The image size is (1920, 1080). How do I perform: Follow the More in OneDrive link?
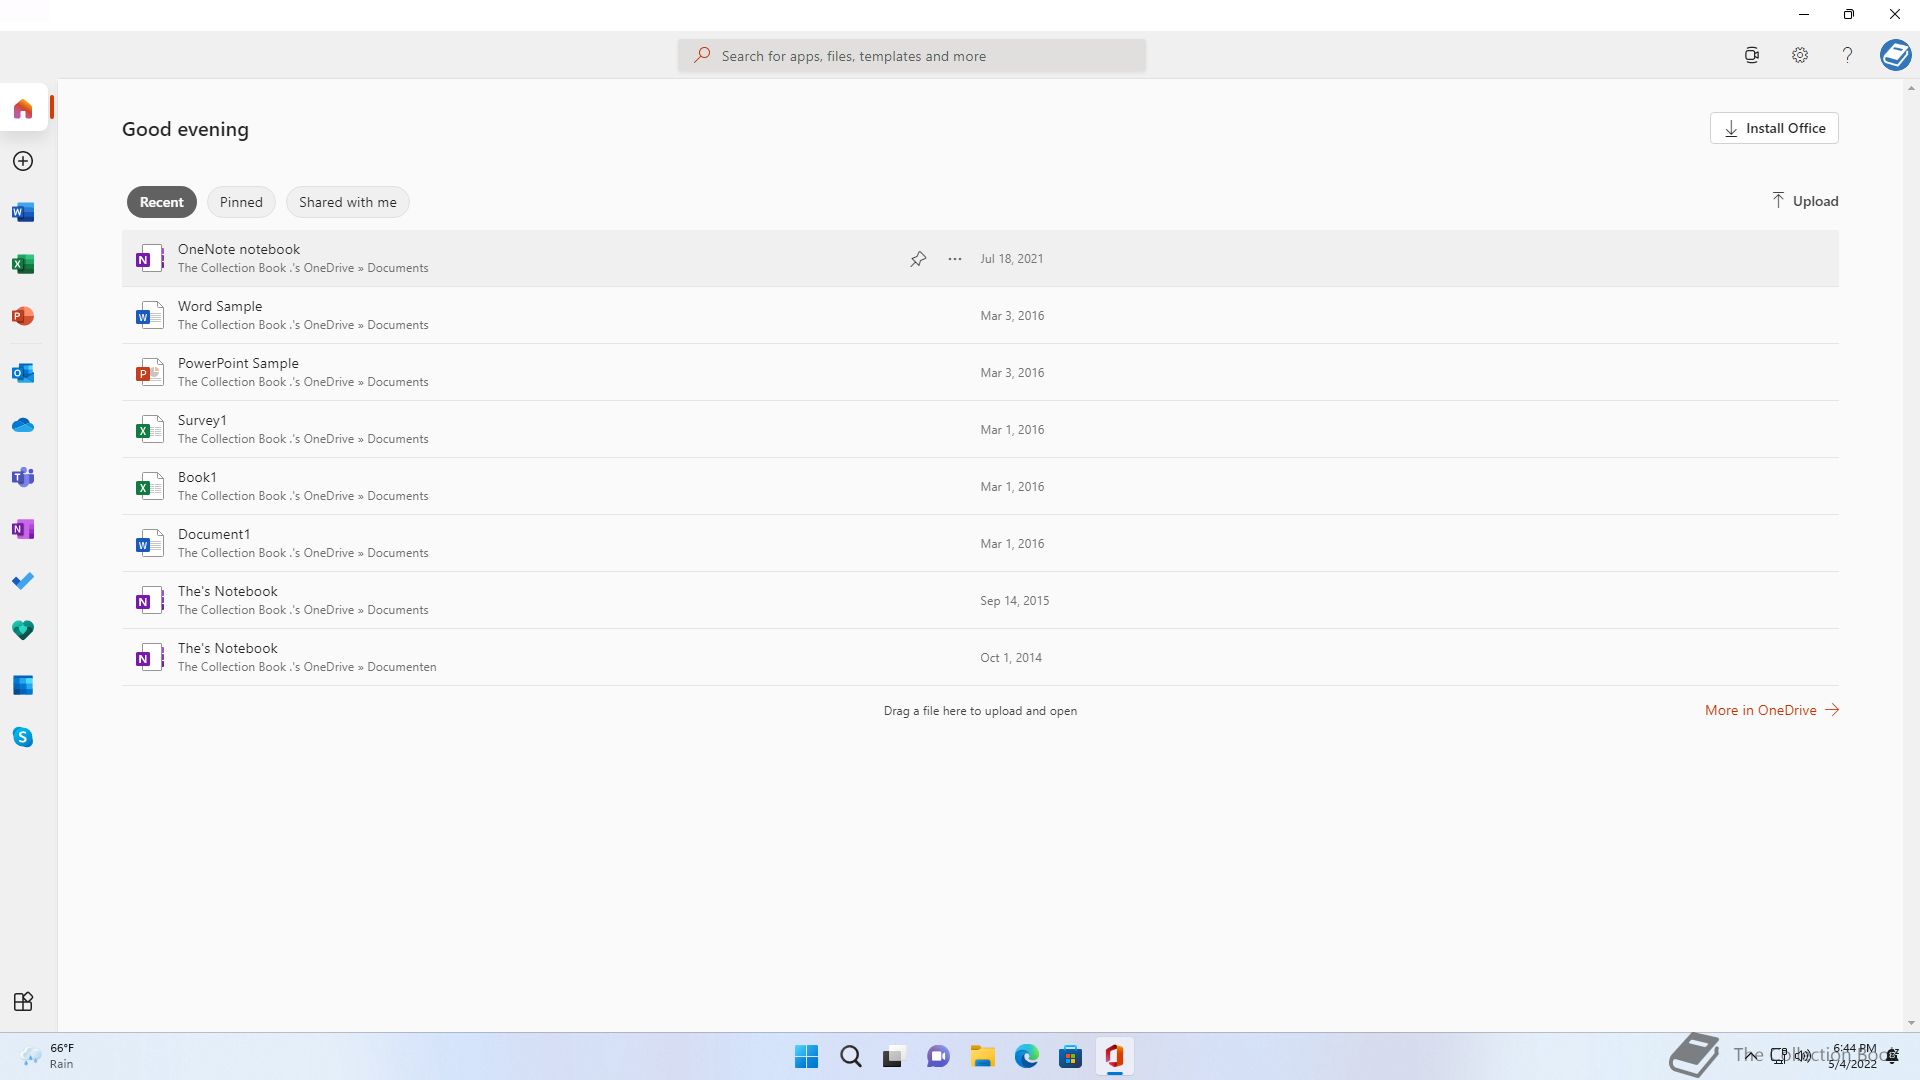pyautogui.click(x=1772, y=710)
